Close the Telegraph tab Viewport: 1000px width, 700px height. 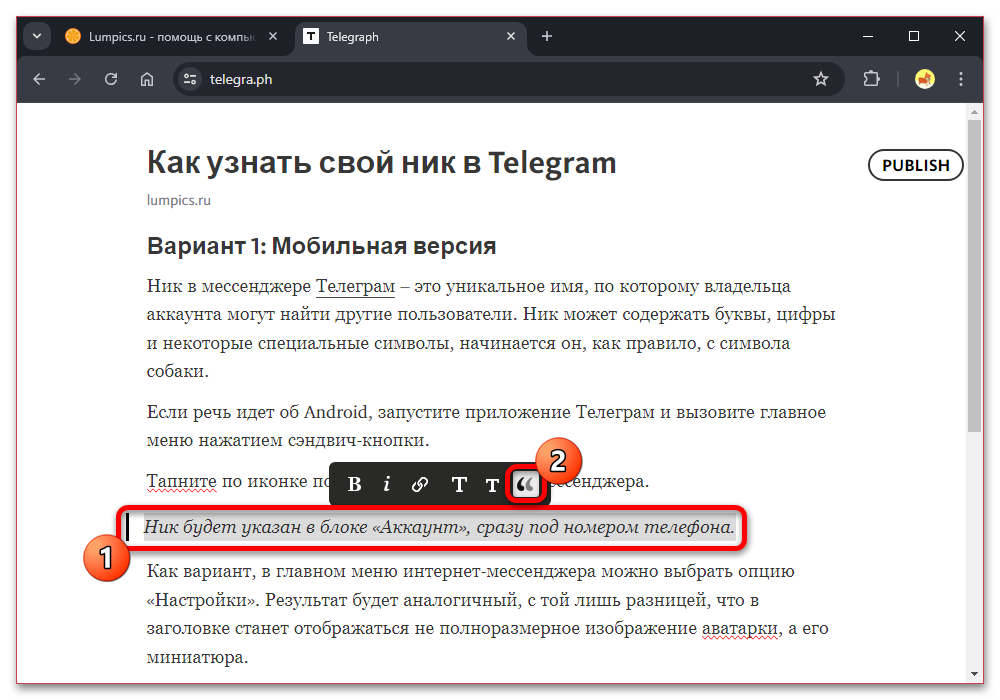point(511,36)
